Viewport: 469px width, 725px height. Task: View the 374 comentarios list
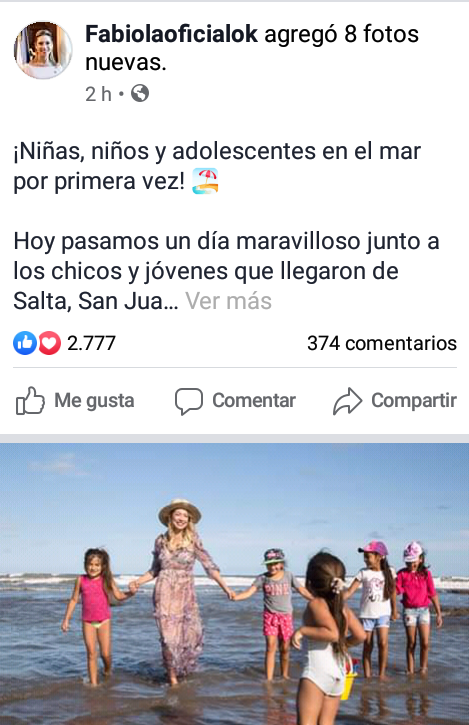pyautogui.click(x=382, y=343)
